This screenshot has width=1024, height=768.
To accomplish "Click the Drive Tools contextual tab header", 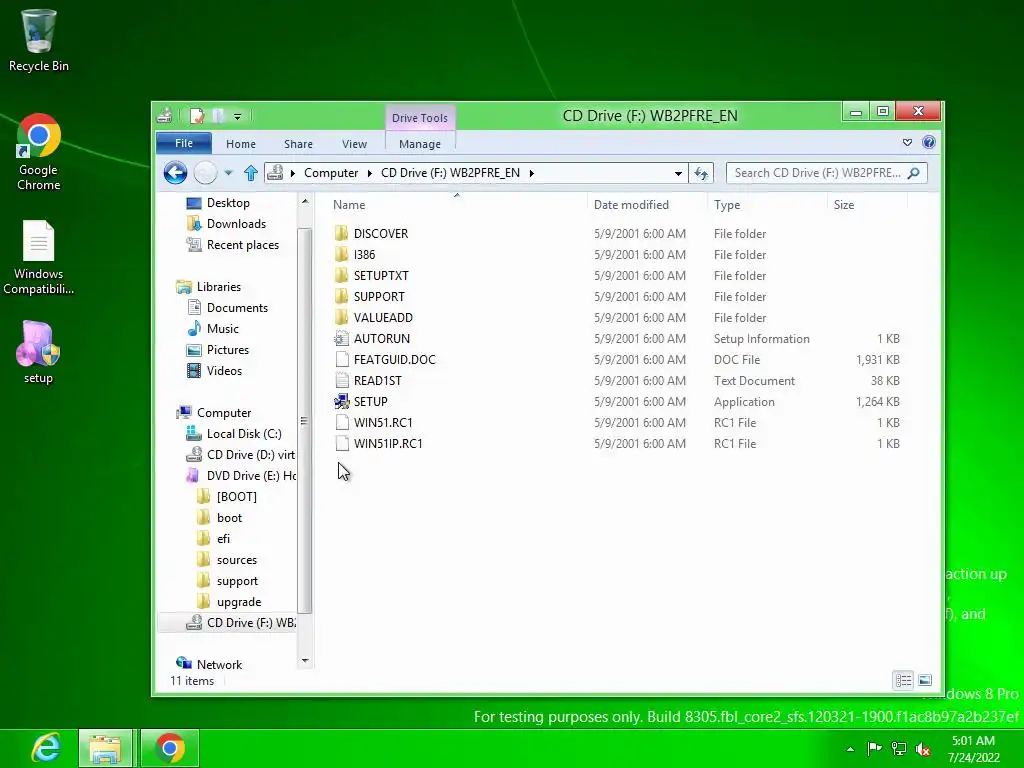I will 419,118.
